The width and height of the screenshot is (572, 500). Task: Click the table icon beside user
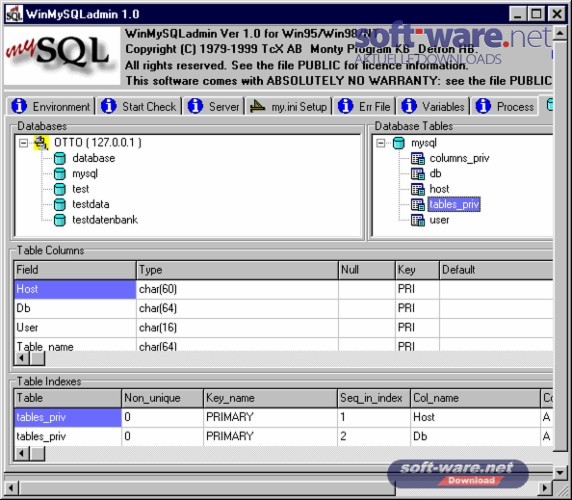[x=418, y=220]
